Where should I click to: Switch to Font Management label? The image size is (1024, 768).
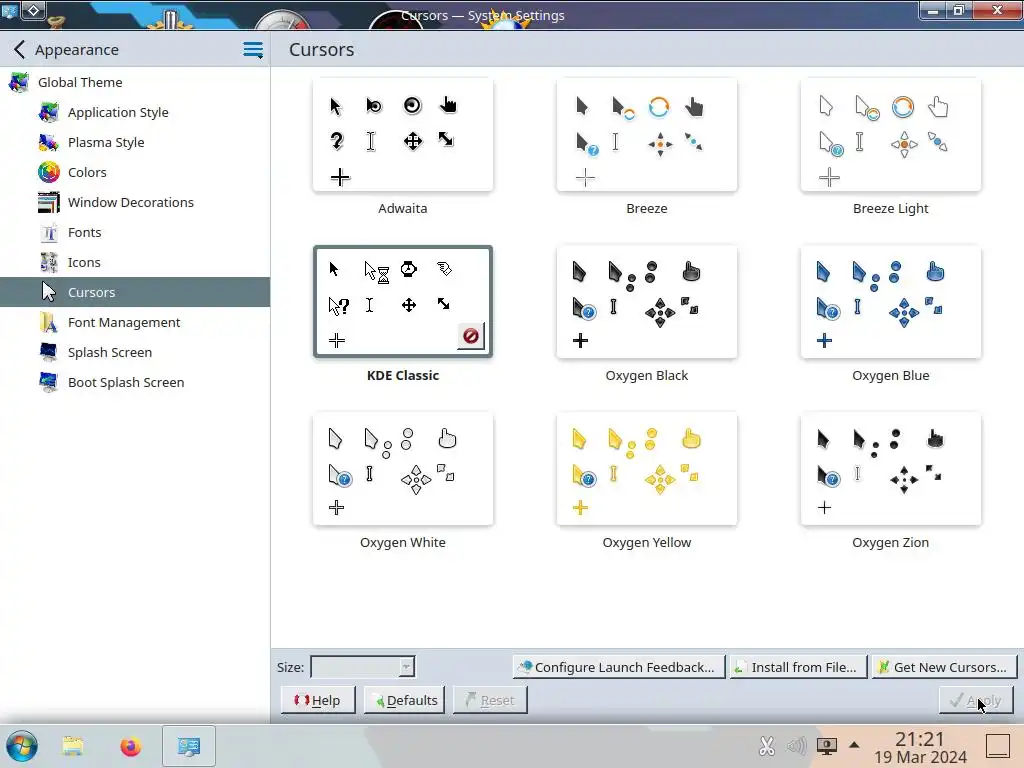click(124, 323)
